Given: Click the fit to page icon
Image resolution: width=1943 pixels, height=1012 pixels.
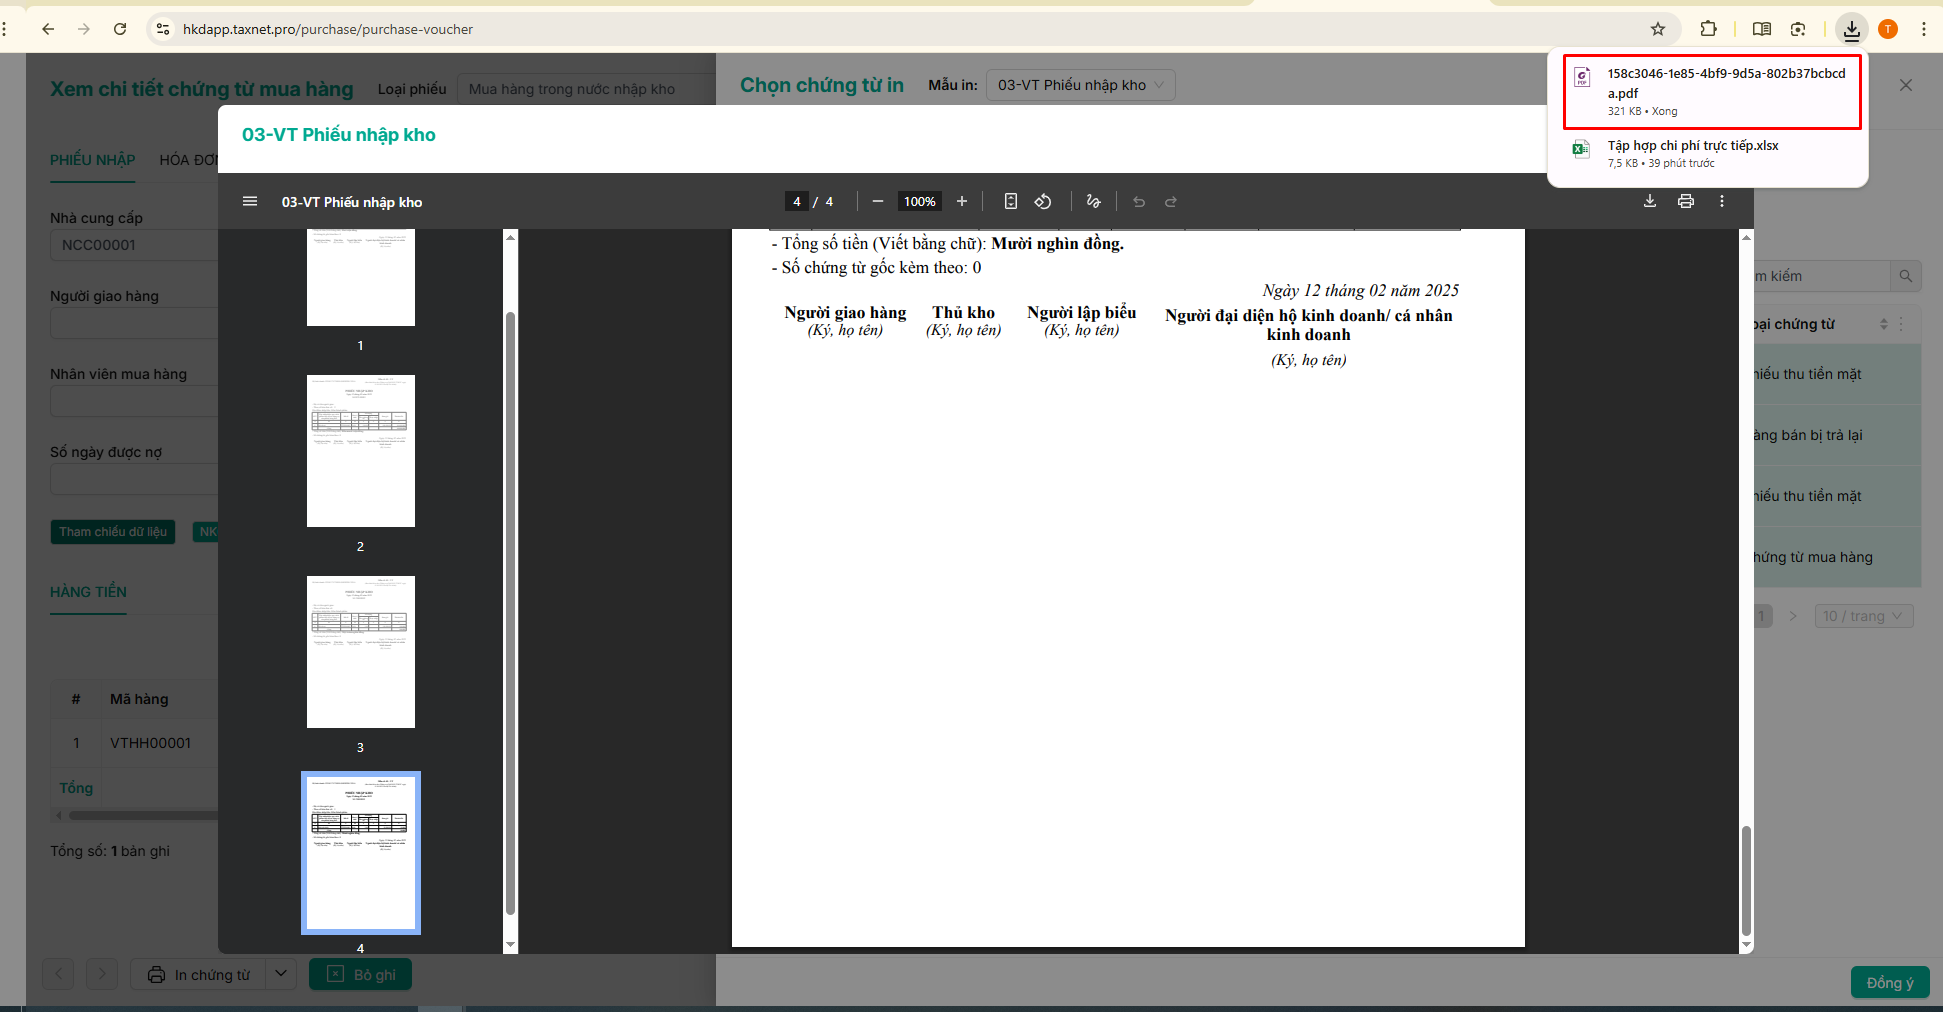Looking at the screenshot, I should (1011, 201).
